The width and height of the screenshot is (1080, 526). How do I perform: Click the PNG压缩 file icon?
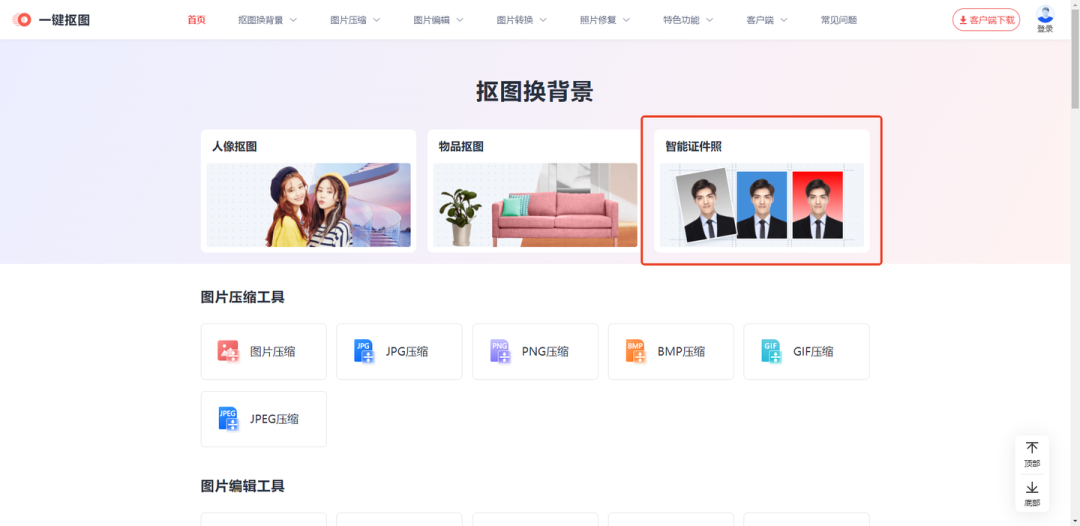pos(499,351)
